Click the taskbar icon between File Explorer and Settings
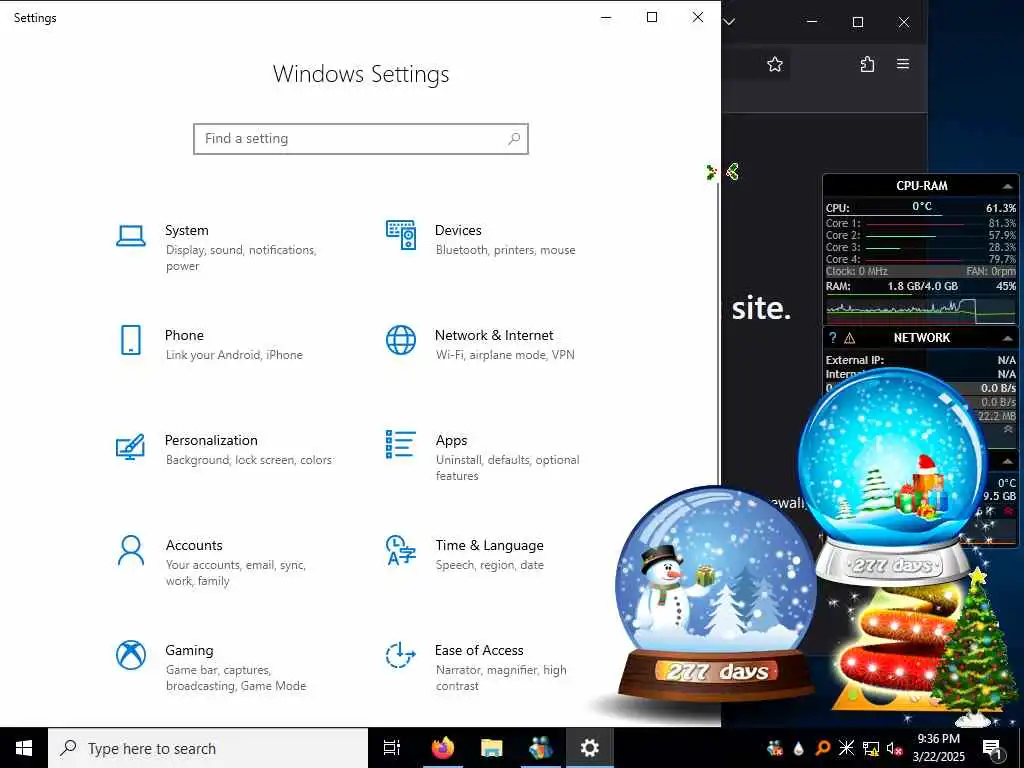The image size is (1024, 768). (x=541, y=748)
